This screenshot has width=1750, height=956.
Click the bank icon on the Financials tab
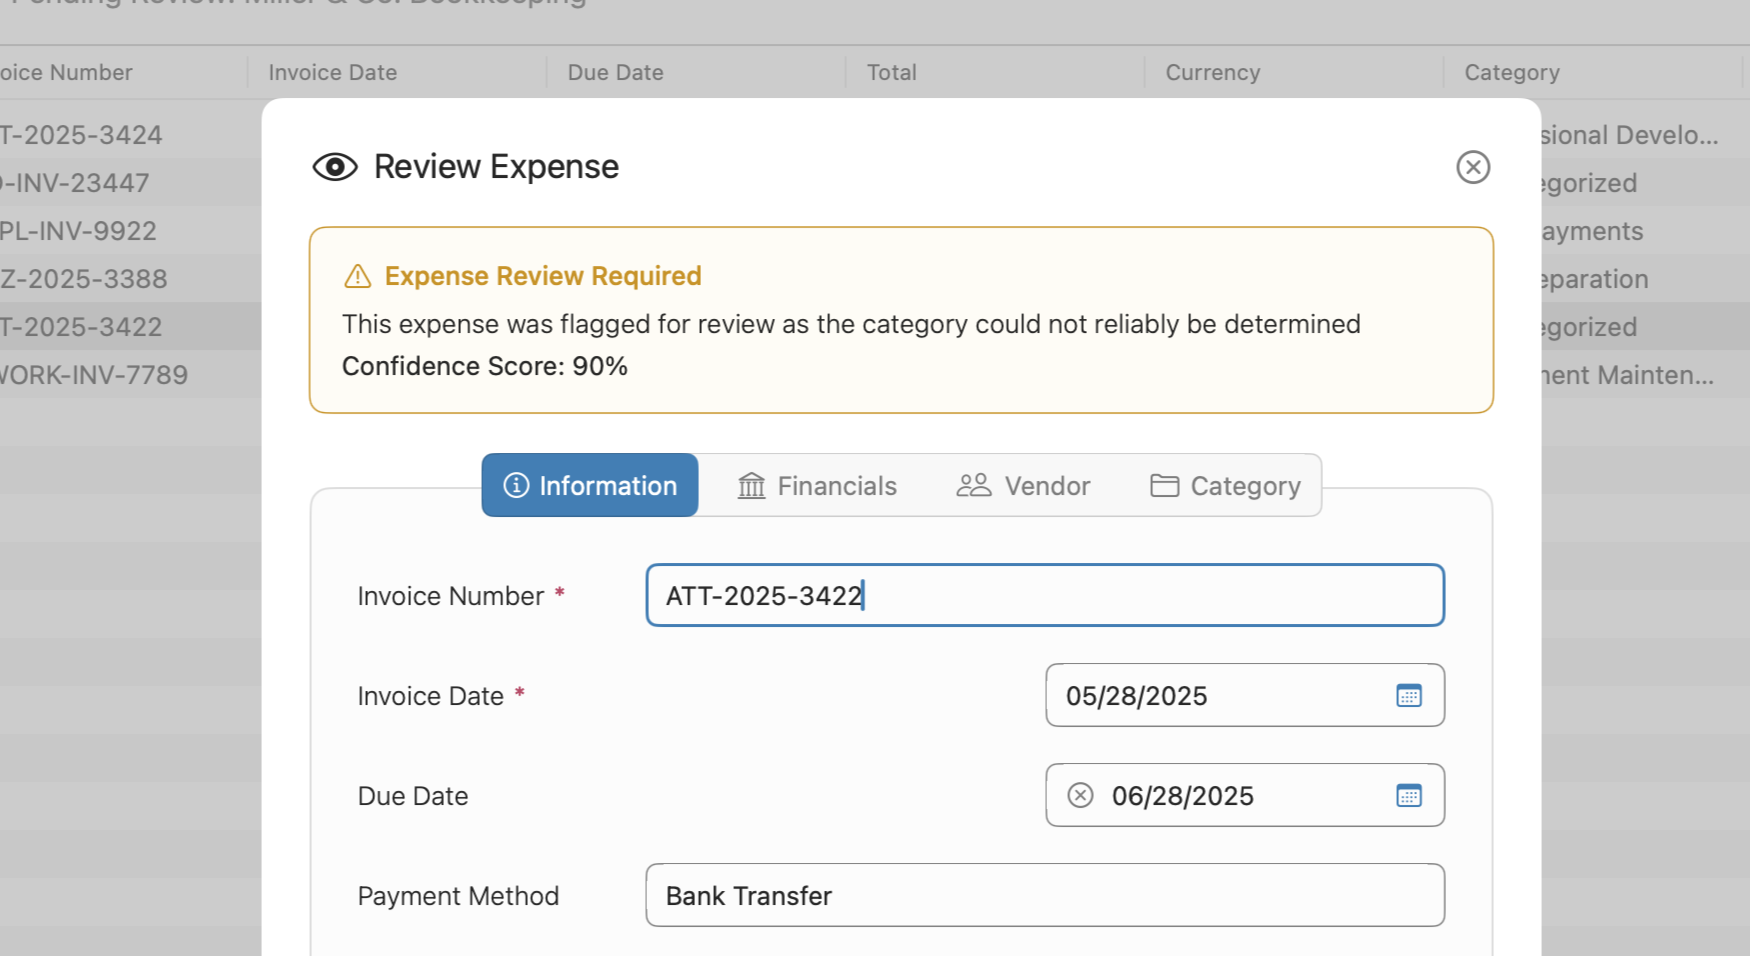coord(751,485)
